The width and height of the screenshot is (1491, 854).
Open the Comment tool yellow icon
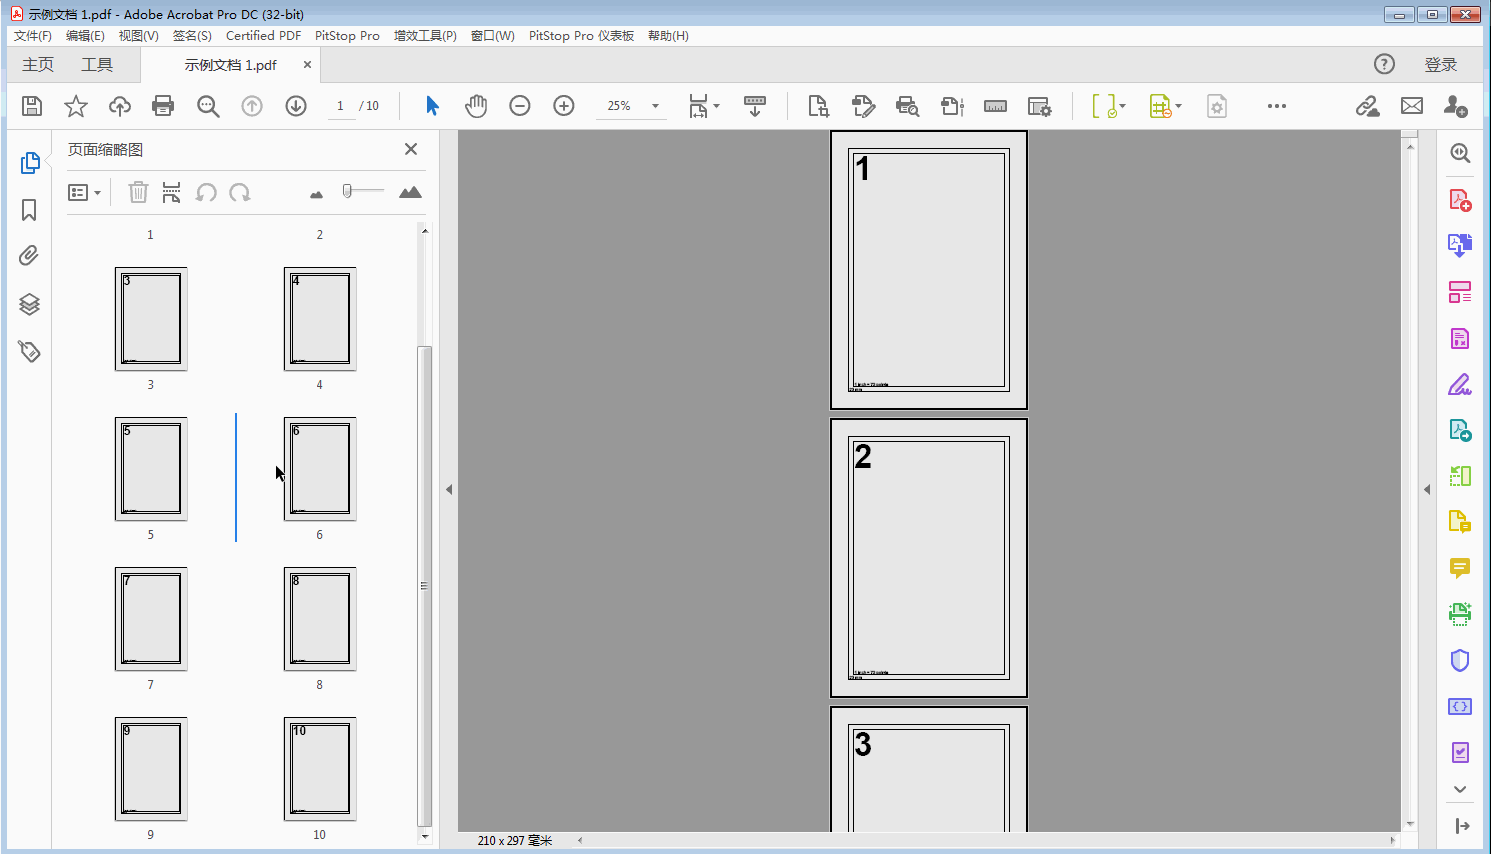click(x=1460, y=568)
